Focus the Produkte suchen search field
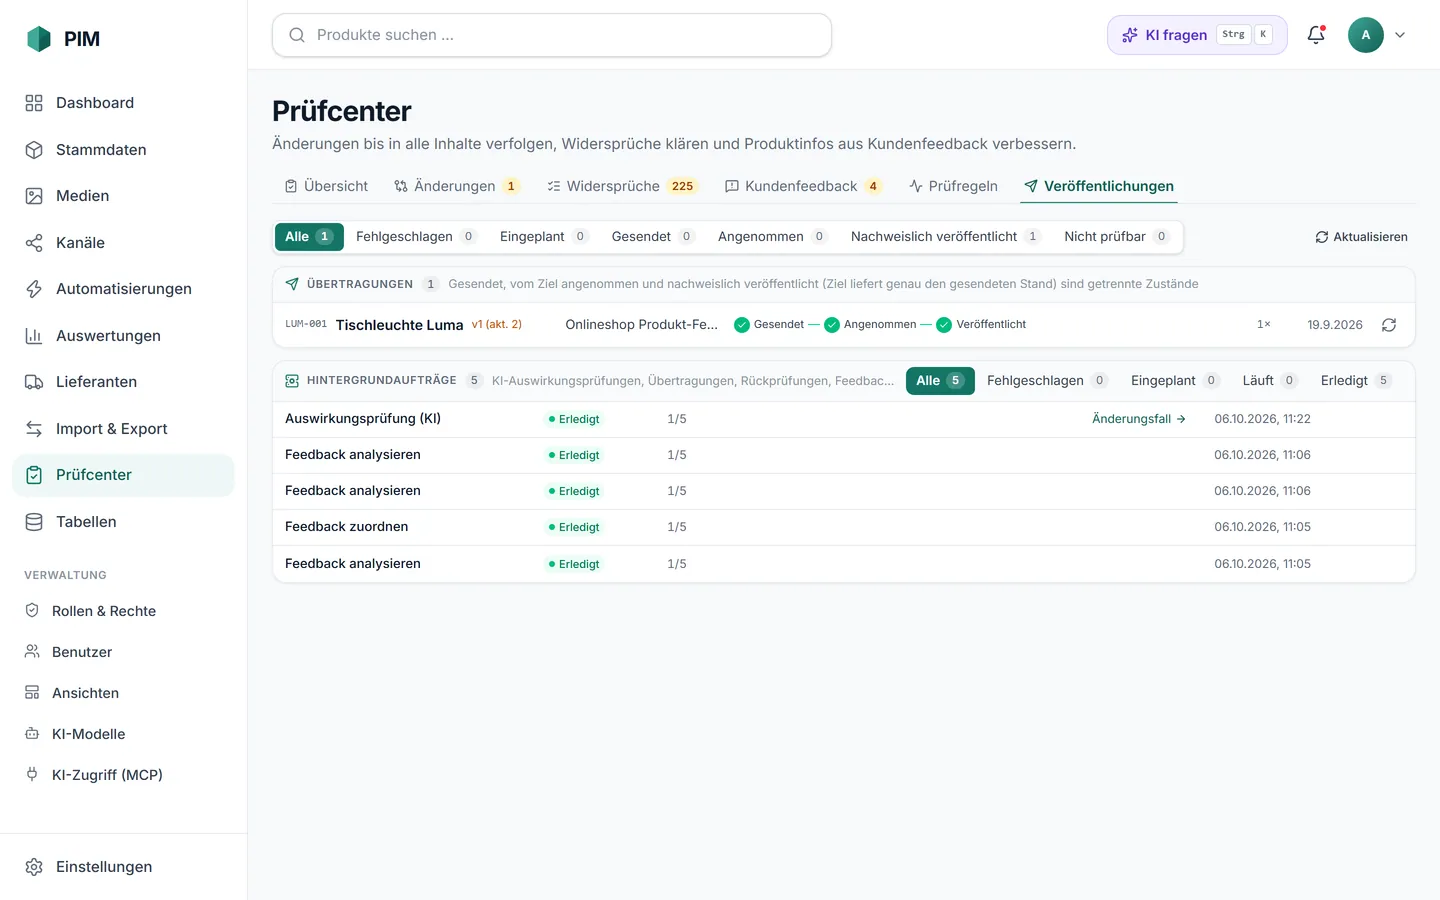Image resolution: width=1440 pixels, height=900 pixels. [x=552, y=35]
